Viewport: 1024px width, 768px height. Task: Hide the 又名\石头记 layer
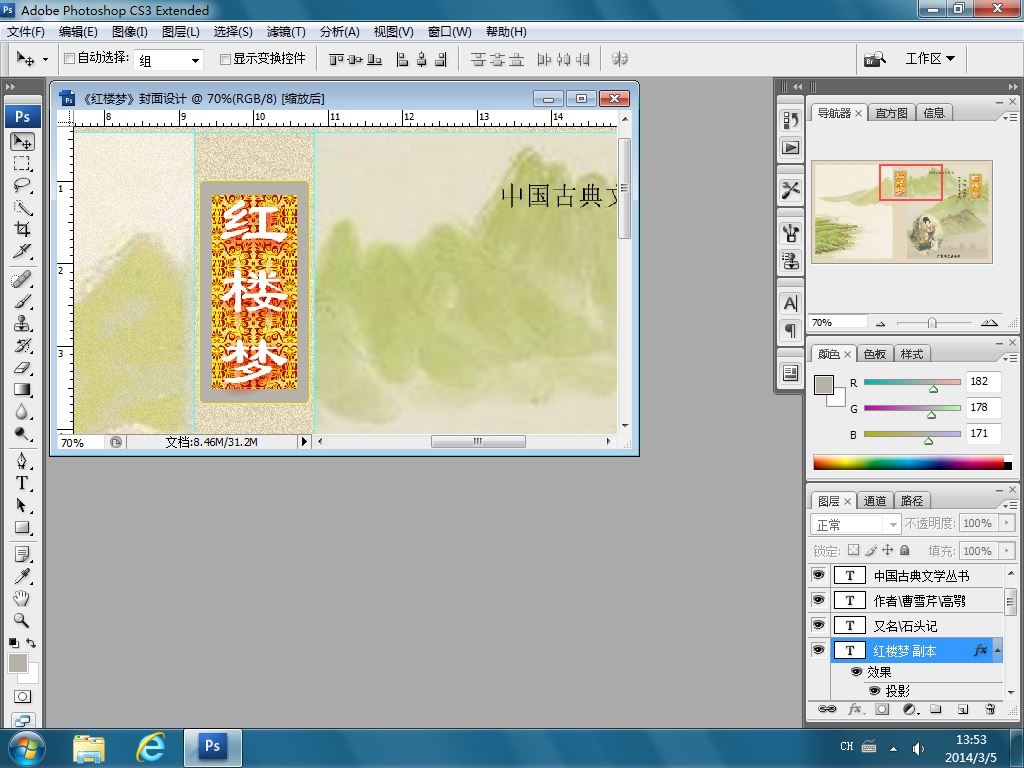coord(818,625)
